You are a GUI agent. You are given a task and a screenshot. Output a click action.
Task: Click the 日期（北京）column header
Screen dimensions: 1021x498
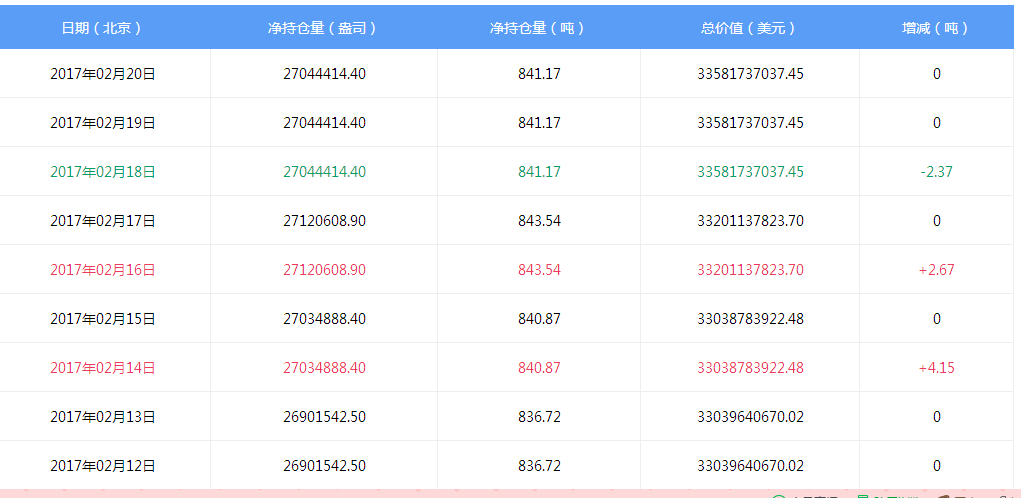102,28
